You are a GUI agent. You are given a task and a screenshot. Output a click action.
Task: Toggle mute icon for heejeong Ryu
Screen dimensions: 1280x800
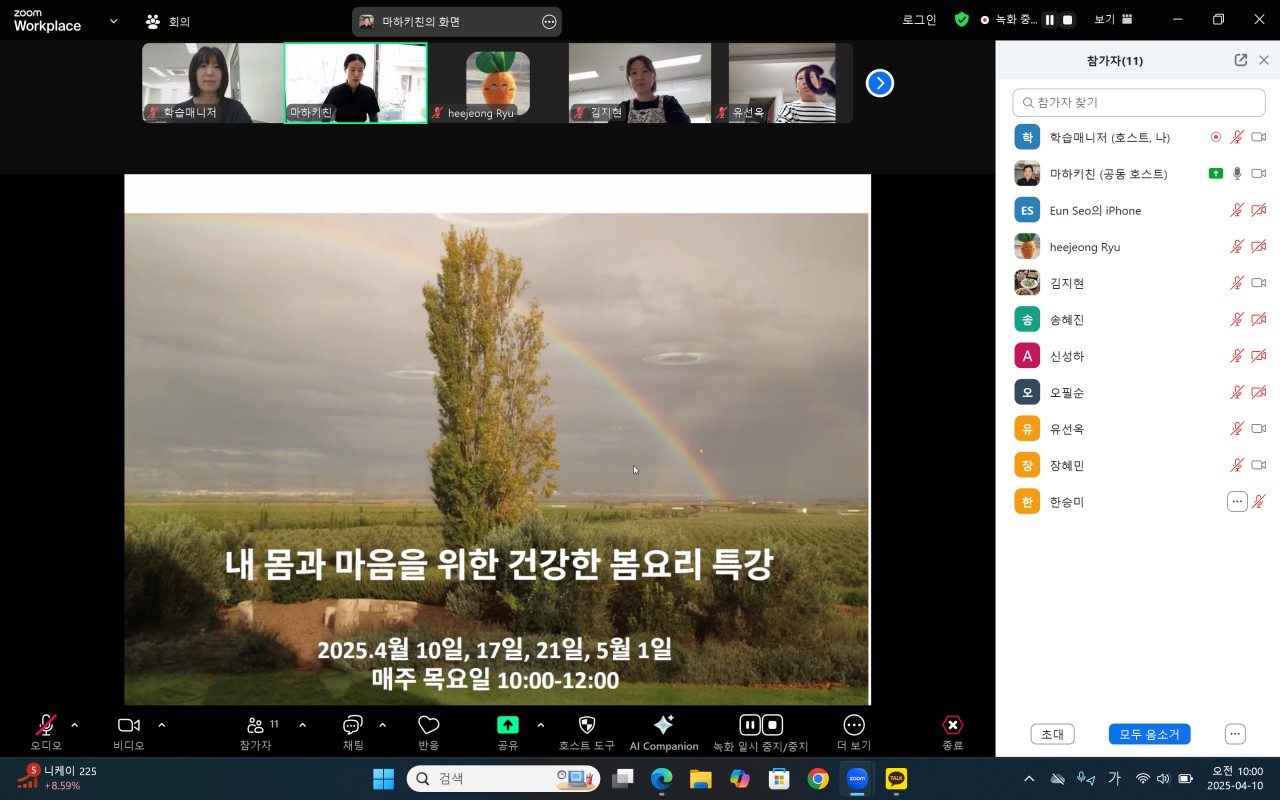coord(1237,247)
